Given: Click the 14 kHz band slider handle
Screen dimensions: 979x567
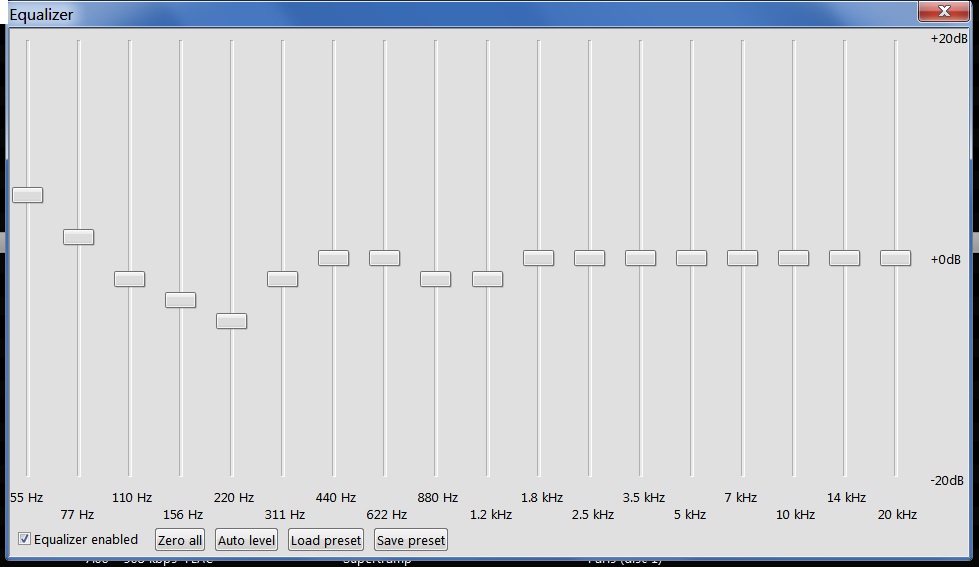Looking at the screenshot, I should point(845,258).
